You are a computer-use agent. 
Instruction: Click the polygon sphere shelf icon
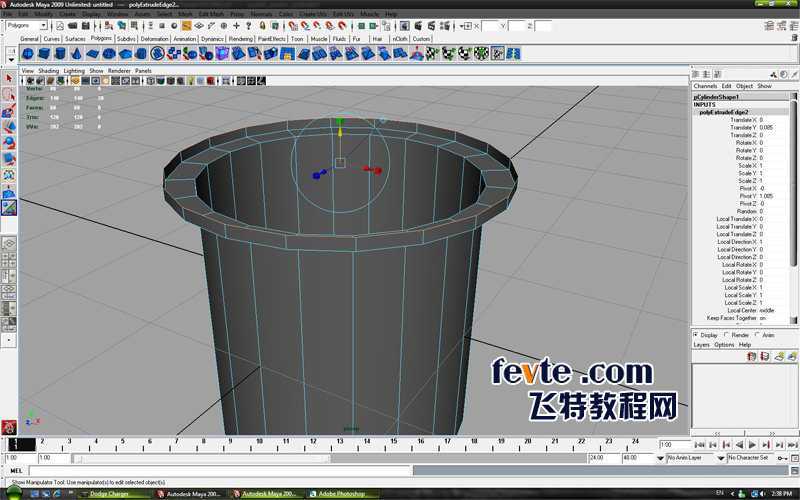point(28,54)
